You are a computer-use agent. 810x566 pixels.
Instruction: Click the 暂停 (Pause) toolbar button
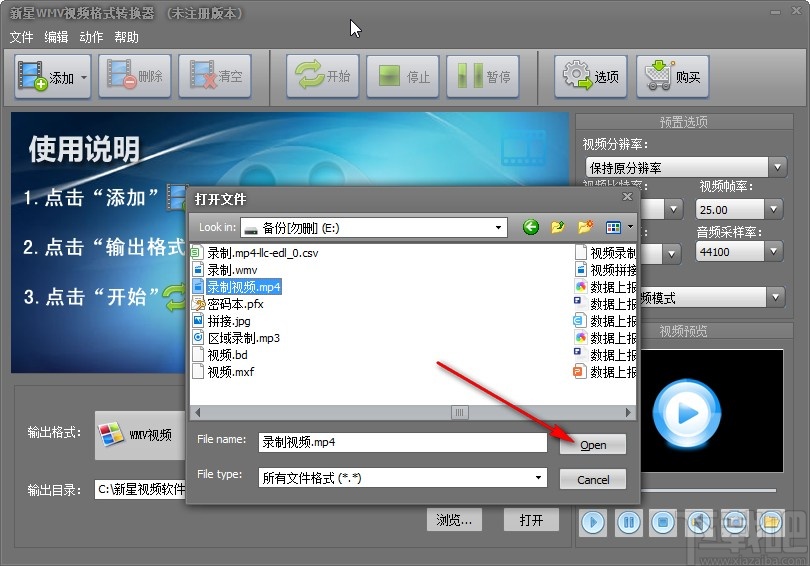(483, 76)
